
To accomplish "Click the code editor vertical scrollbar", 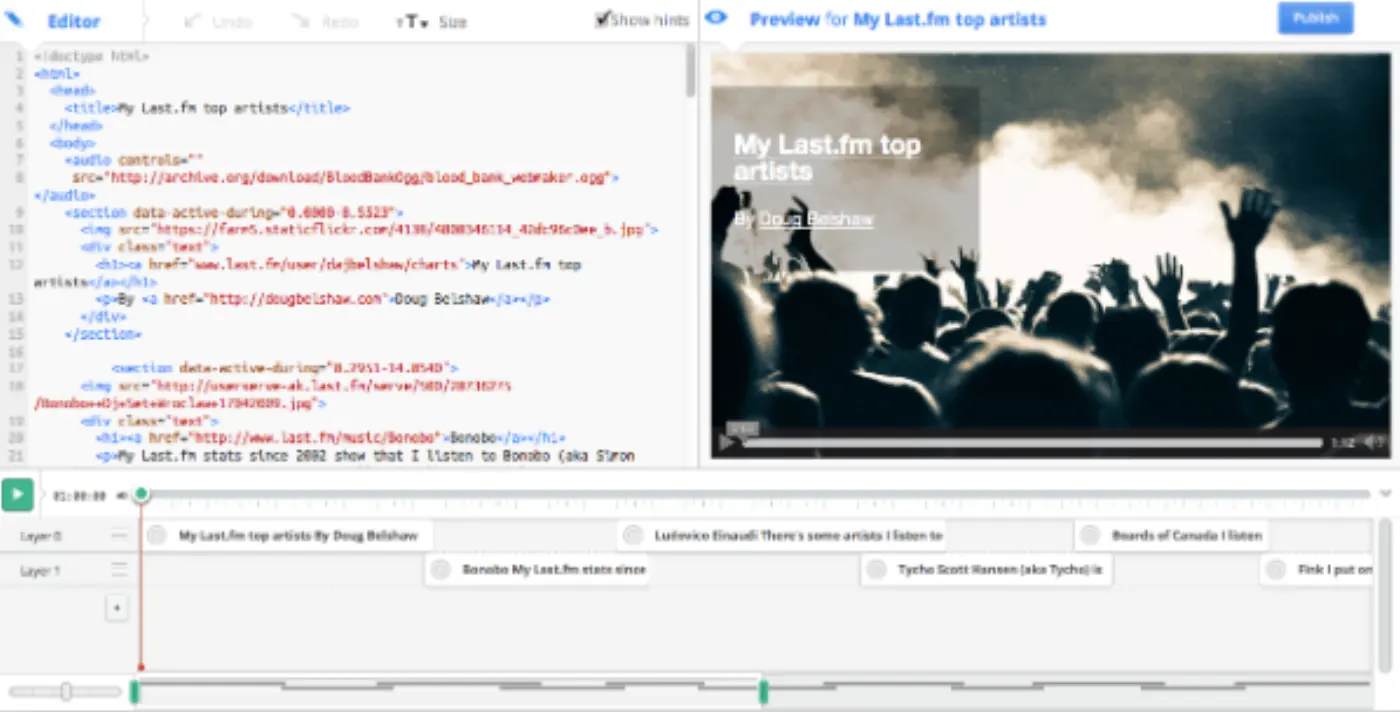I will 690,70.
